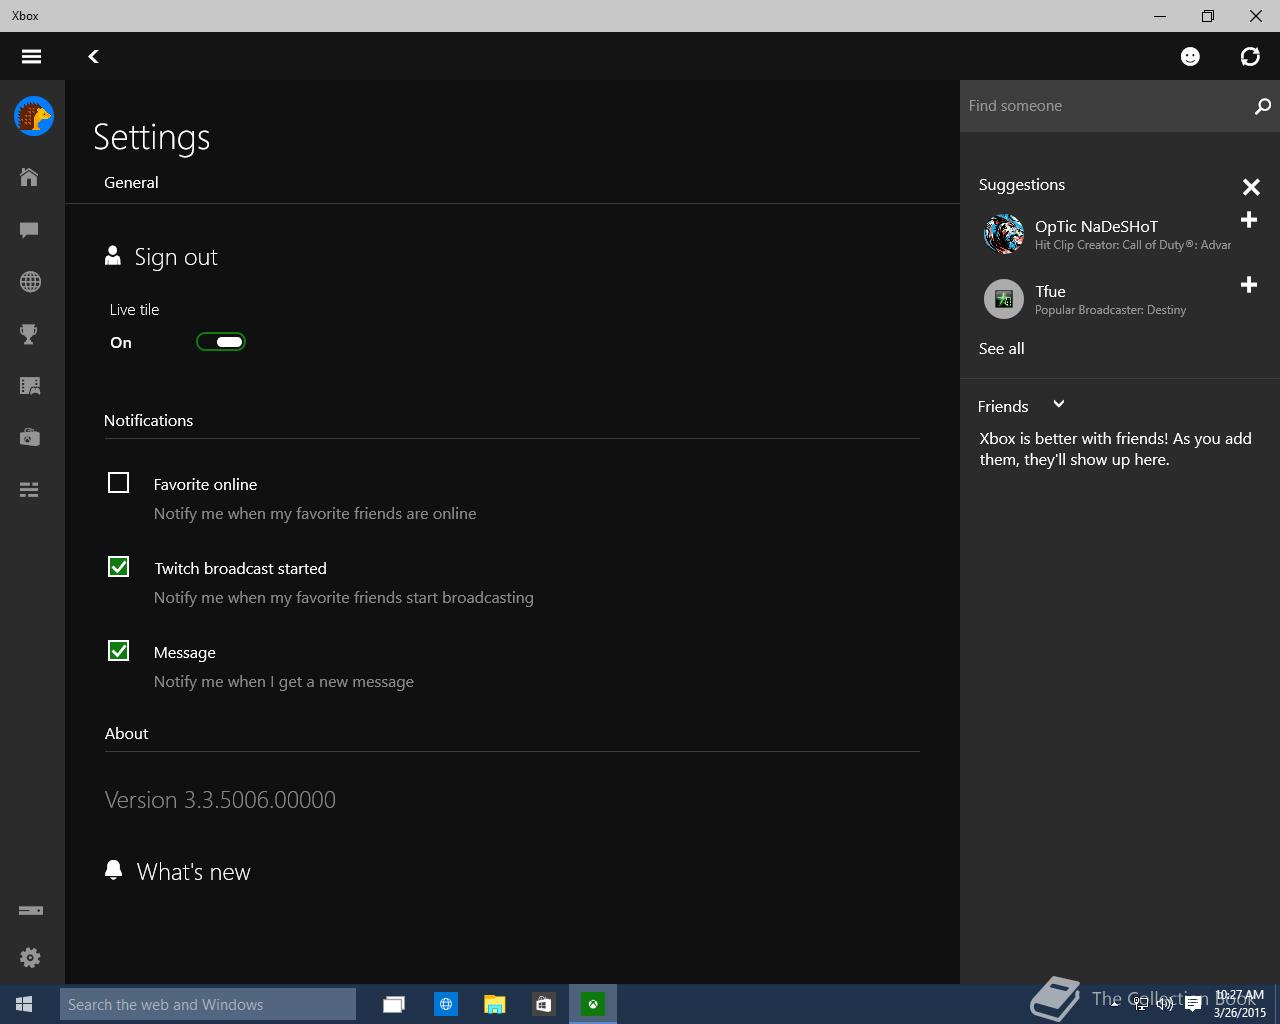The image size is (1280, 1024).
Task: Select the General settings tab
Action: pos(131,182)
